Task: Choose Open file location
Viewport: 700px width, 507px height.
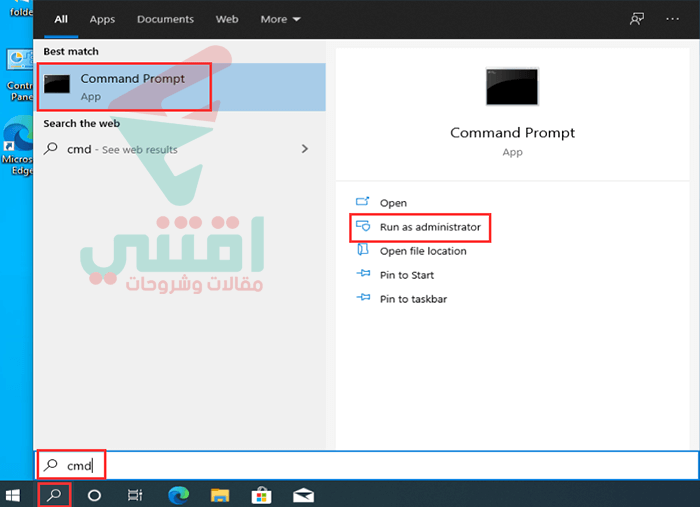Action: [x=423, y=251]
